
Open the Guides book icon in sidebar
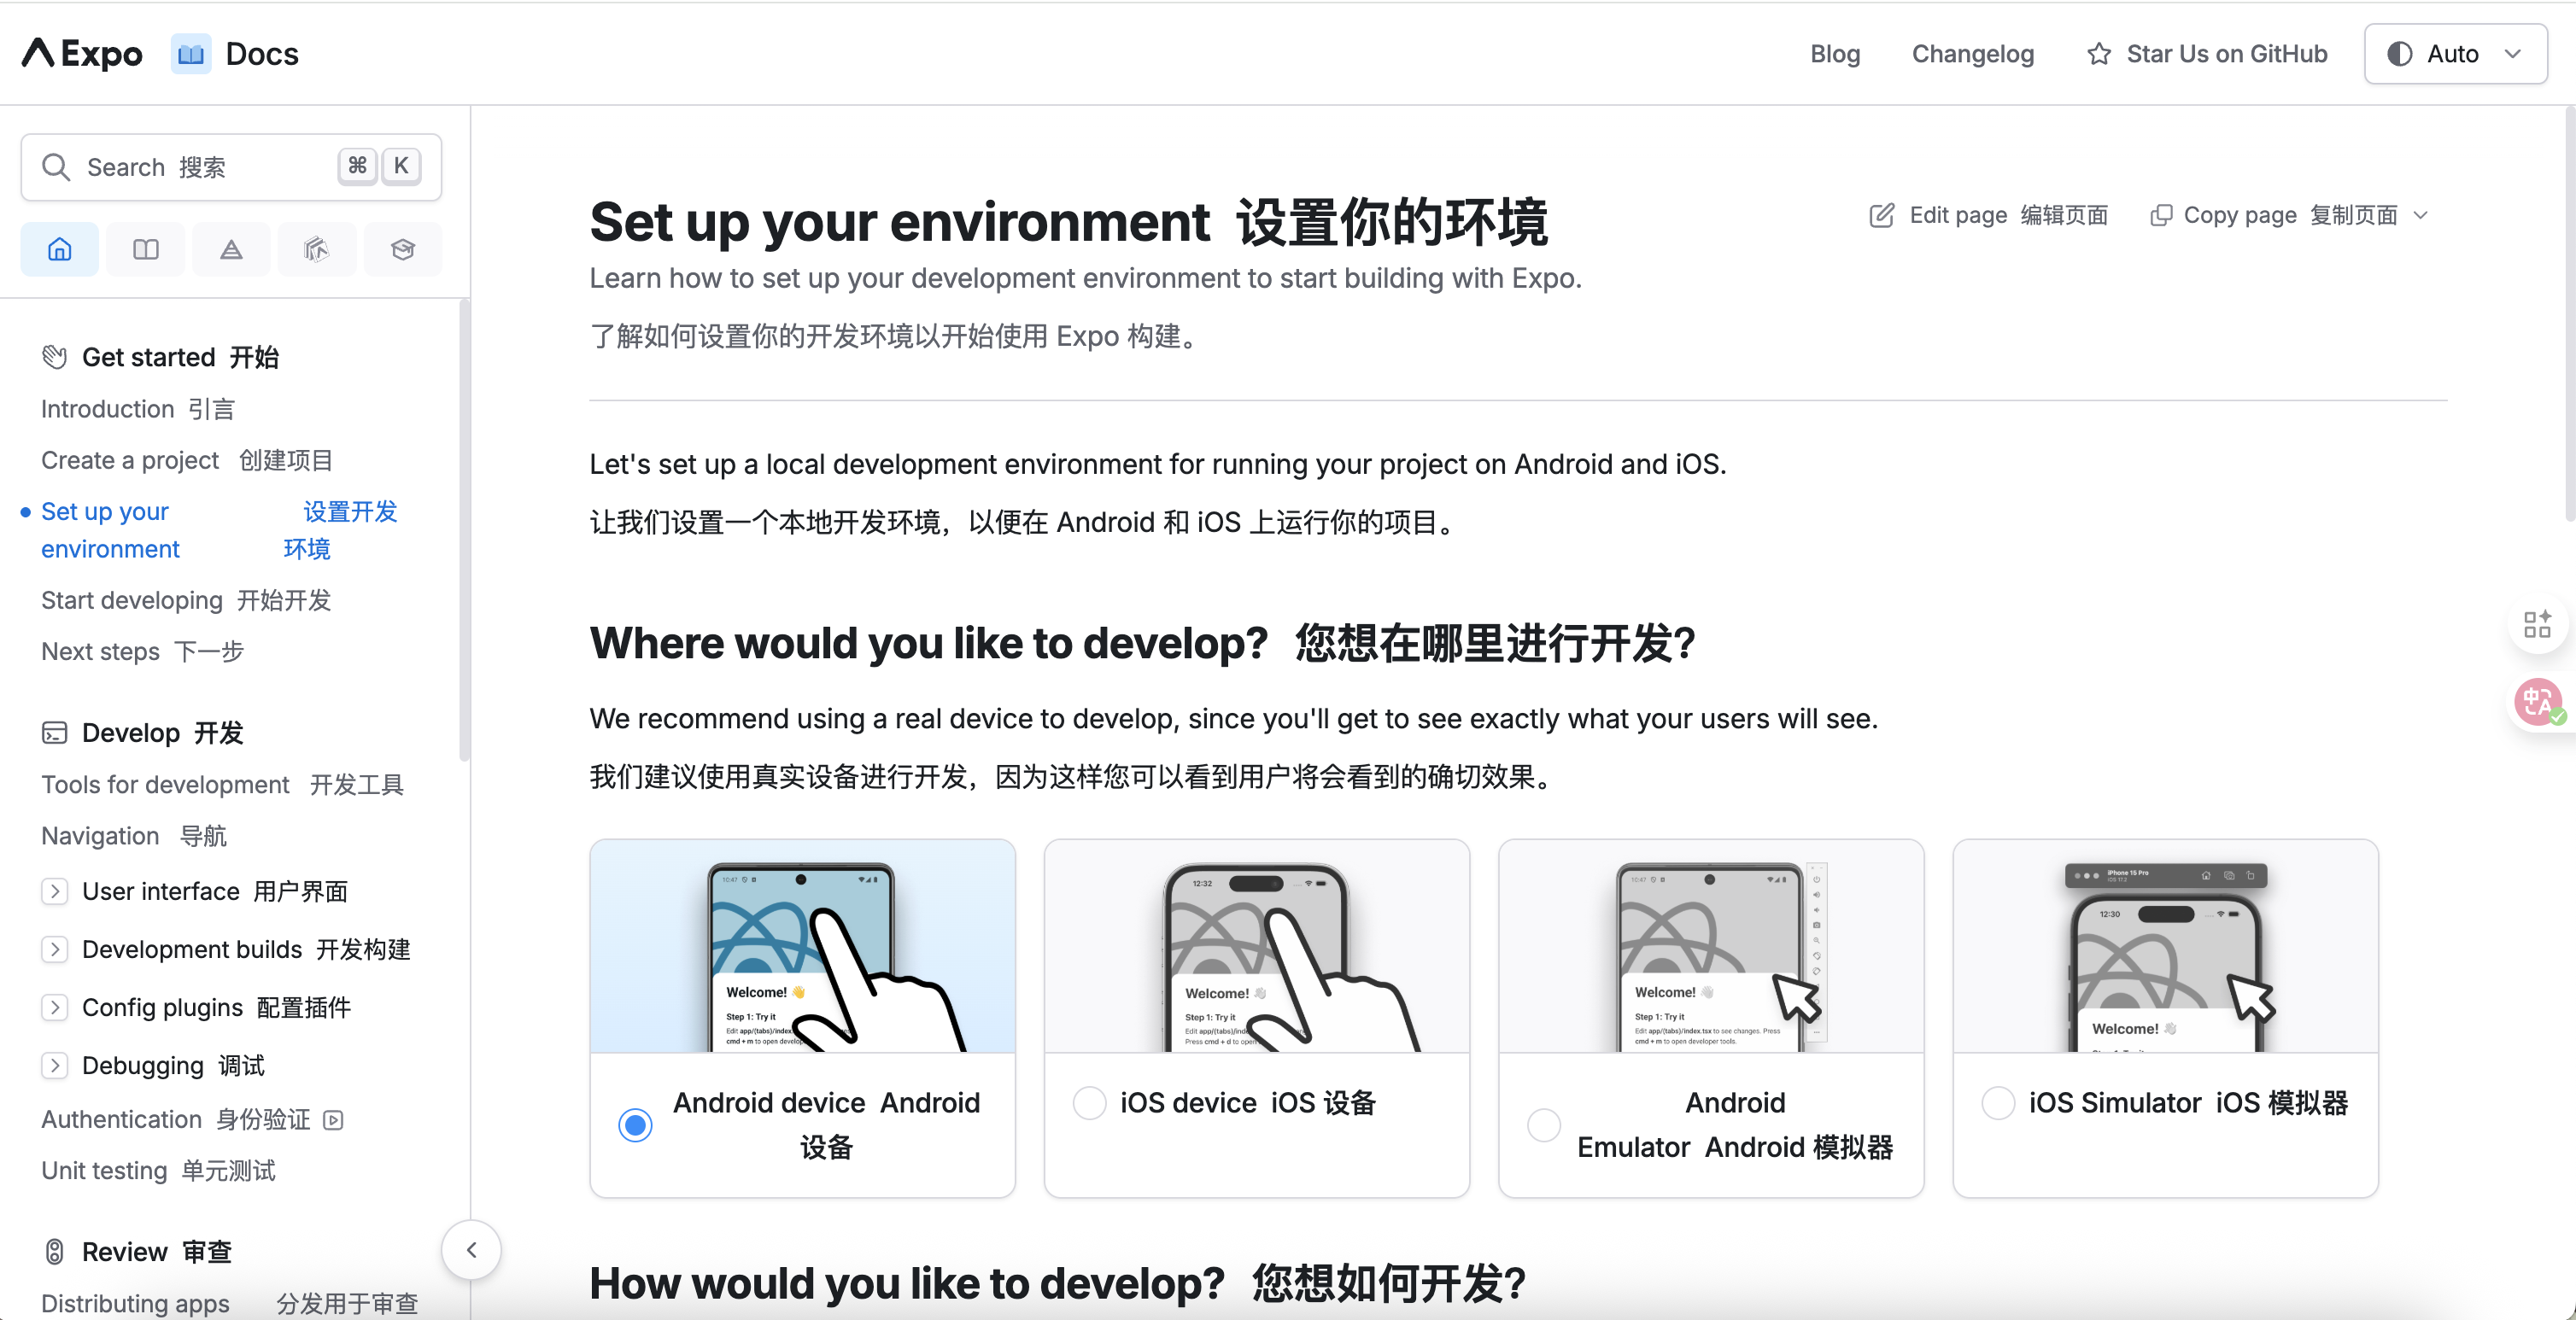145,248
